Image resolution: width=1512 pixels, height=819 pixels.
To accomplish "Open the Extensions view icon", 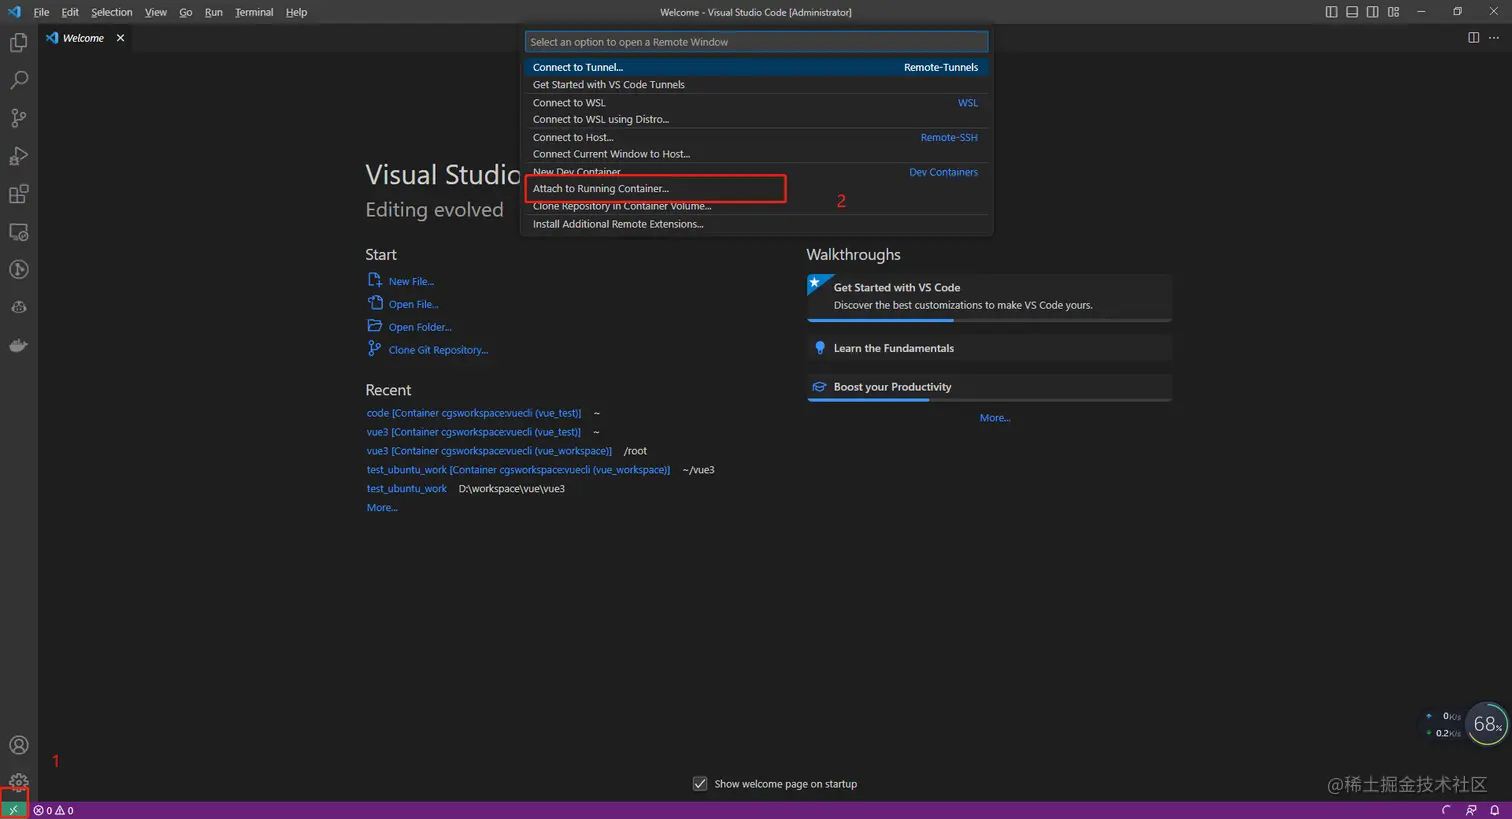I will tap(18, 194).
